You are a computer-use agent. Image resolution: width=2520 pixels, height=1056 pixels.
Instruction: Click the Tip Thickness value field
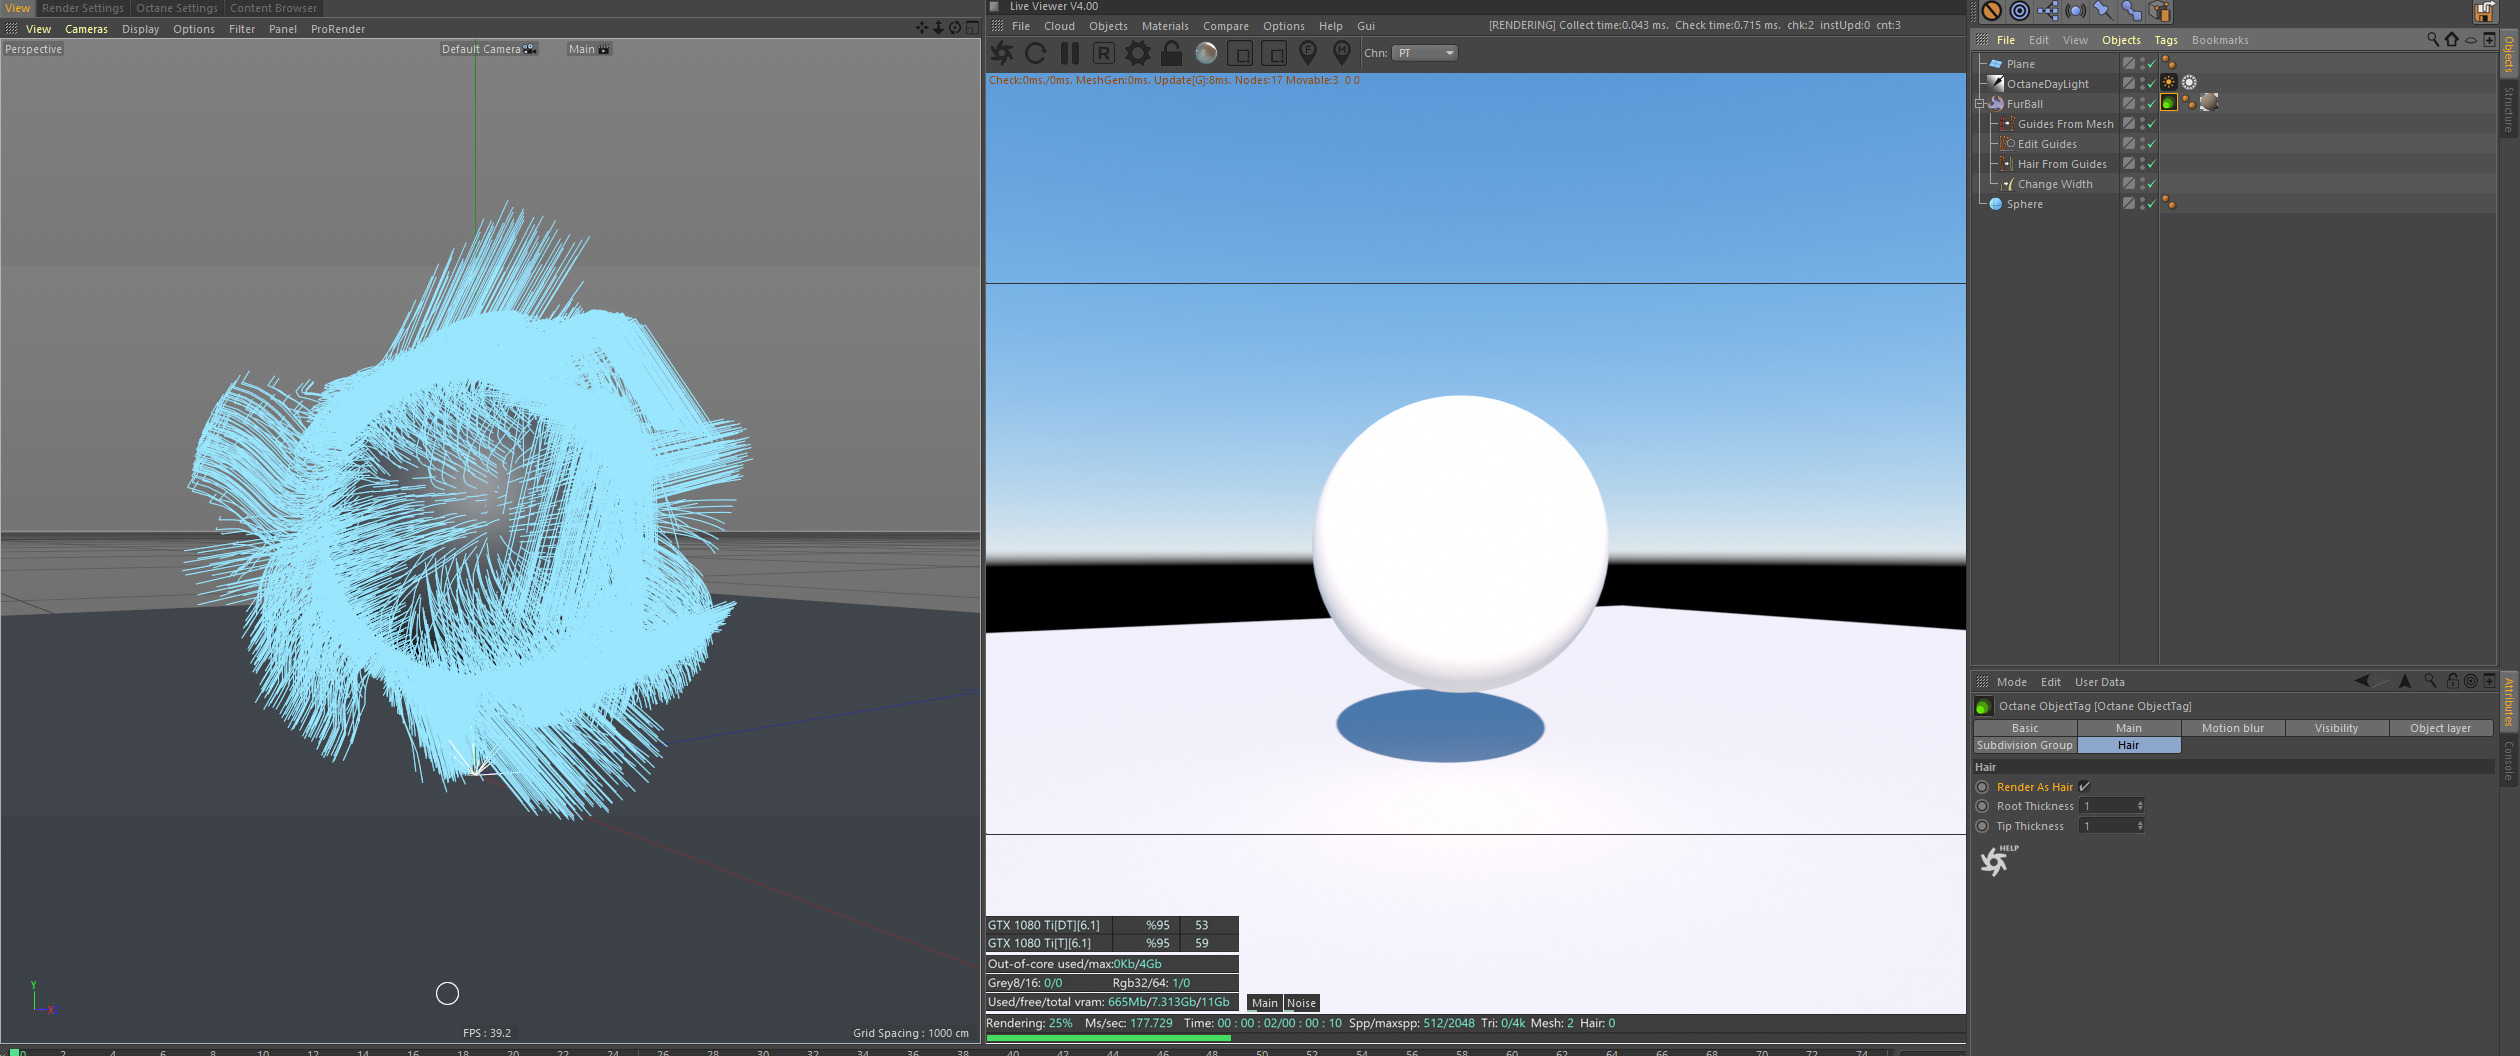2107,826
